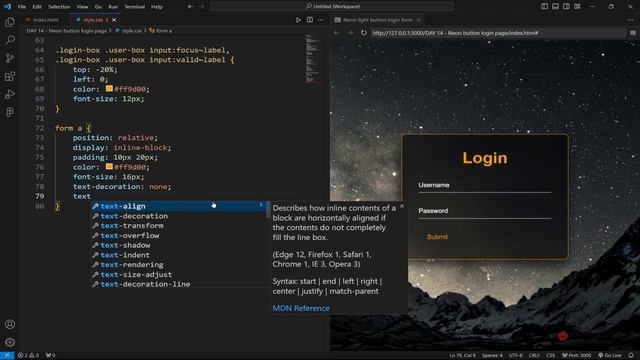Select text-indent suggestion

[x=178, y=255]
